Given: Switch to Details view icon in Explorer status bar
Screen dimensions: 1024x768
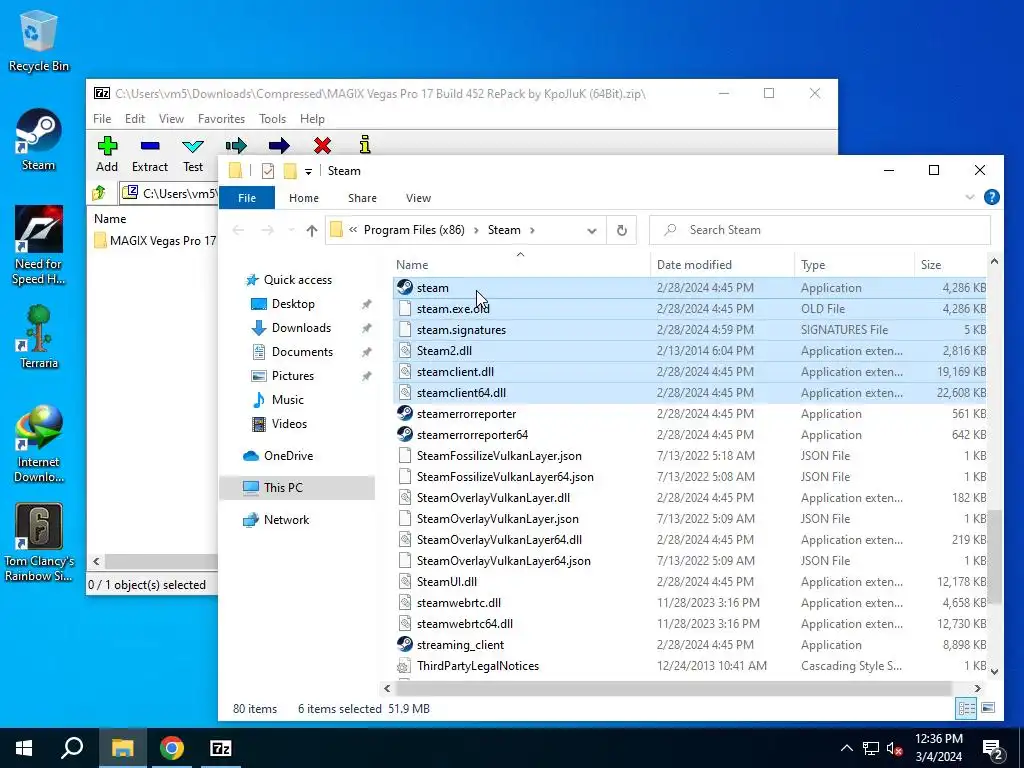Looking at the screenshot, I should point(967,709).
